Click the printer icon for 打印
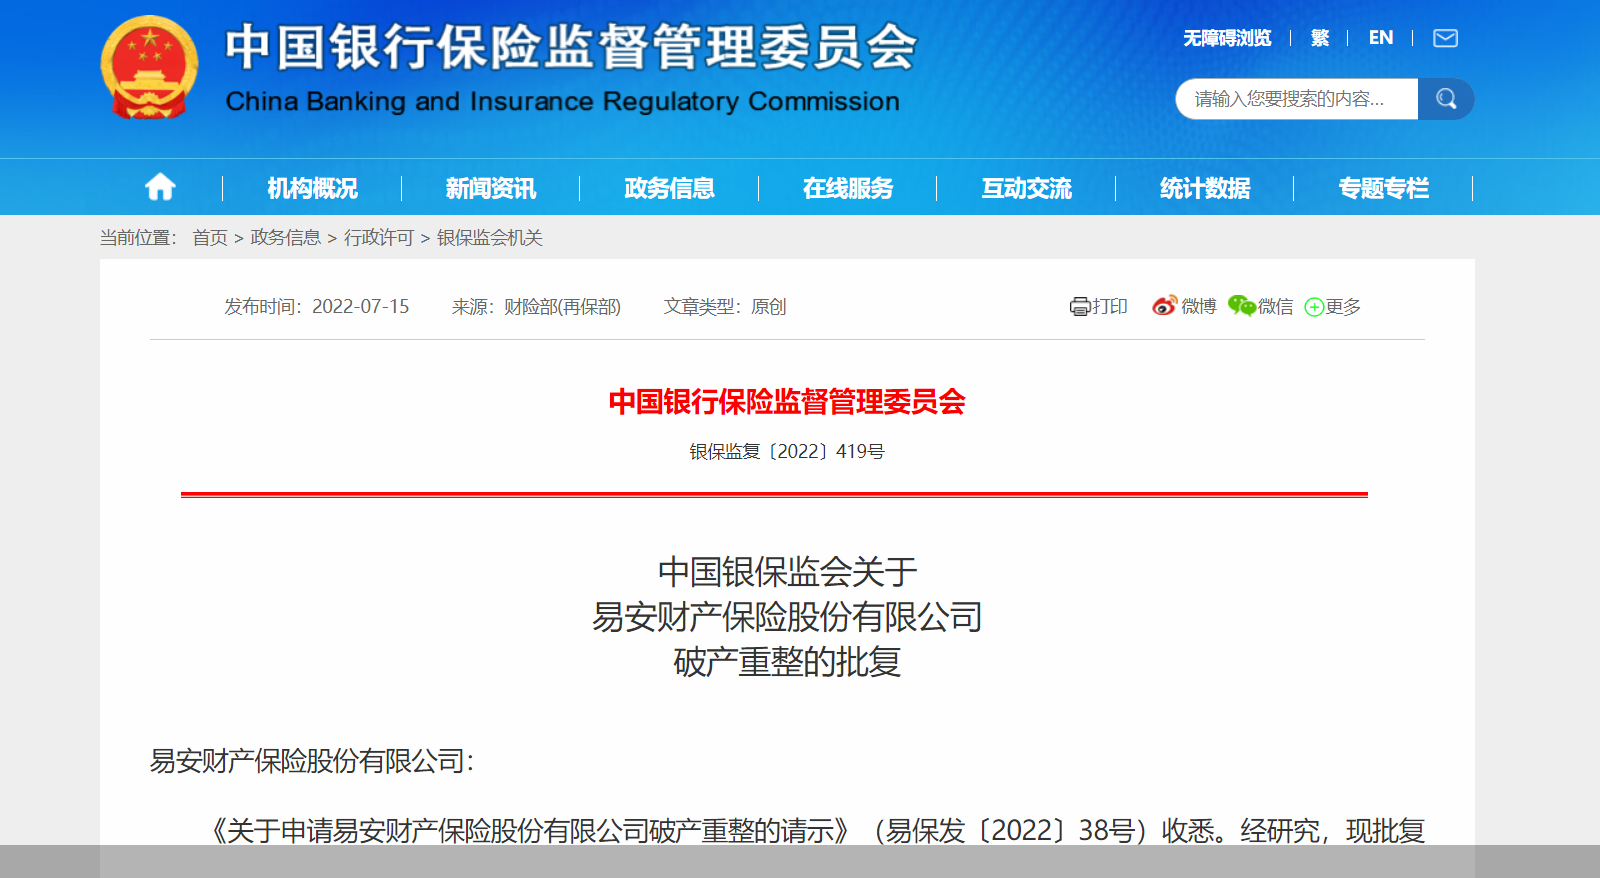Screen dimensions: 1600x878 pyautogui.click(x=1080, y=307)
